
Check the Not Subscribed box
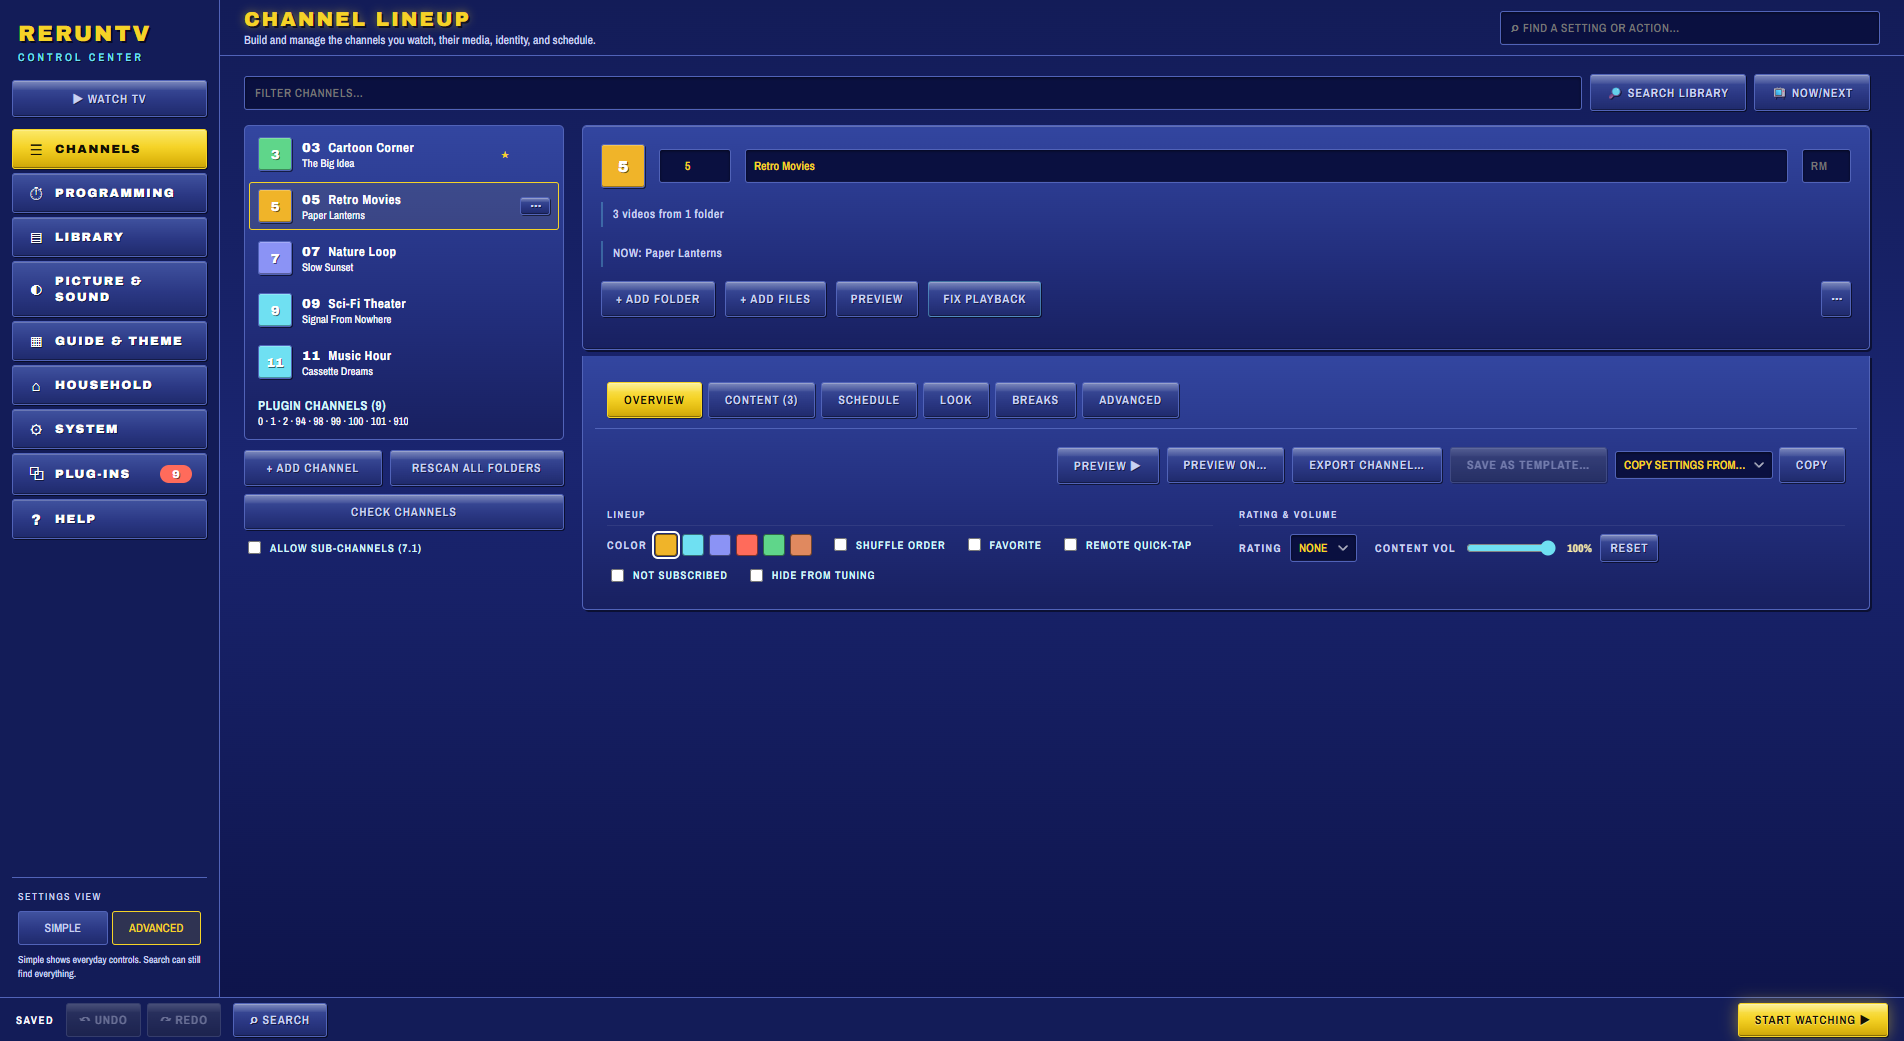click(618, 576)
